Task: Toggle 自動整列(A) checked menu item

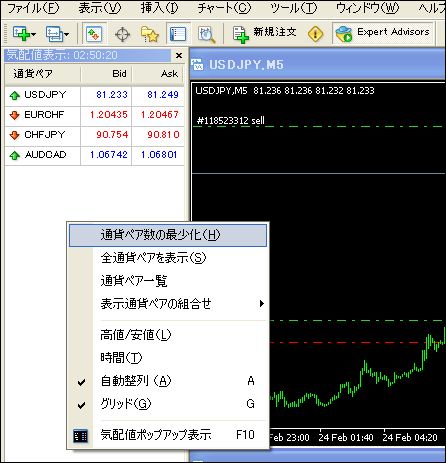Action: point(168,381)
